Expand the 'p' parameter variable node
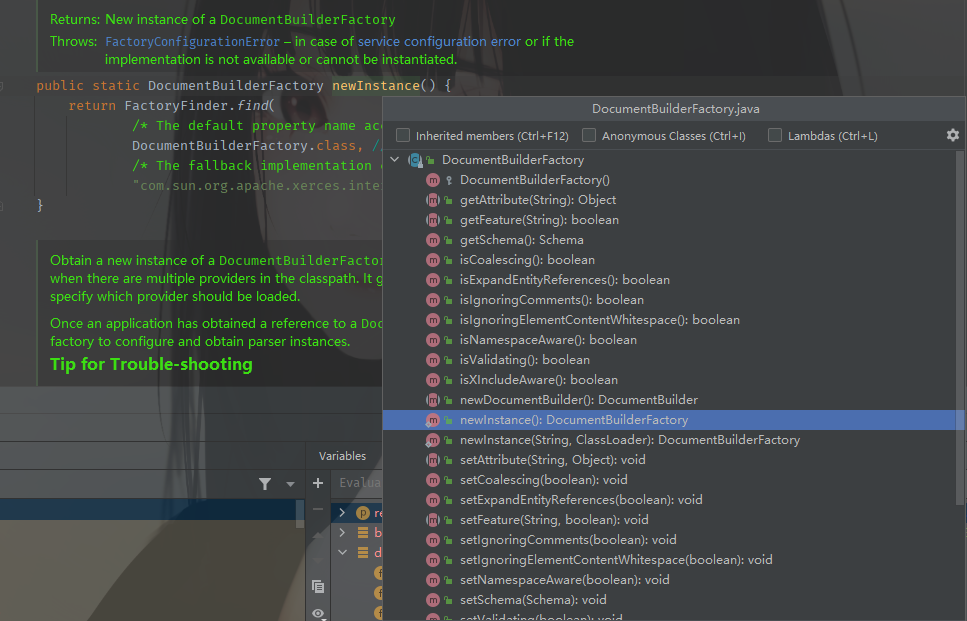Viewport: 967px width, 621px height. [342, 512]
